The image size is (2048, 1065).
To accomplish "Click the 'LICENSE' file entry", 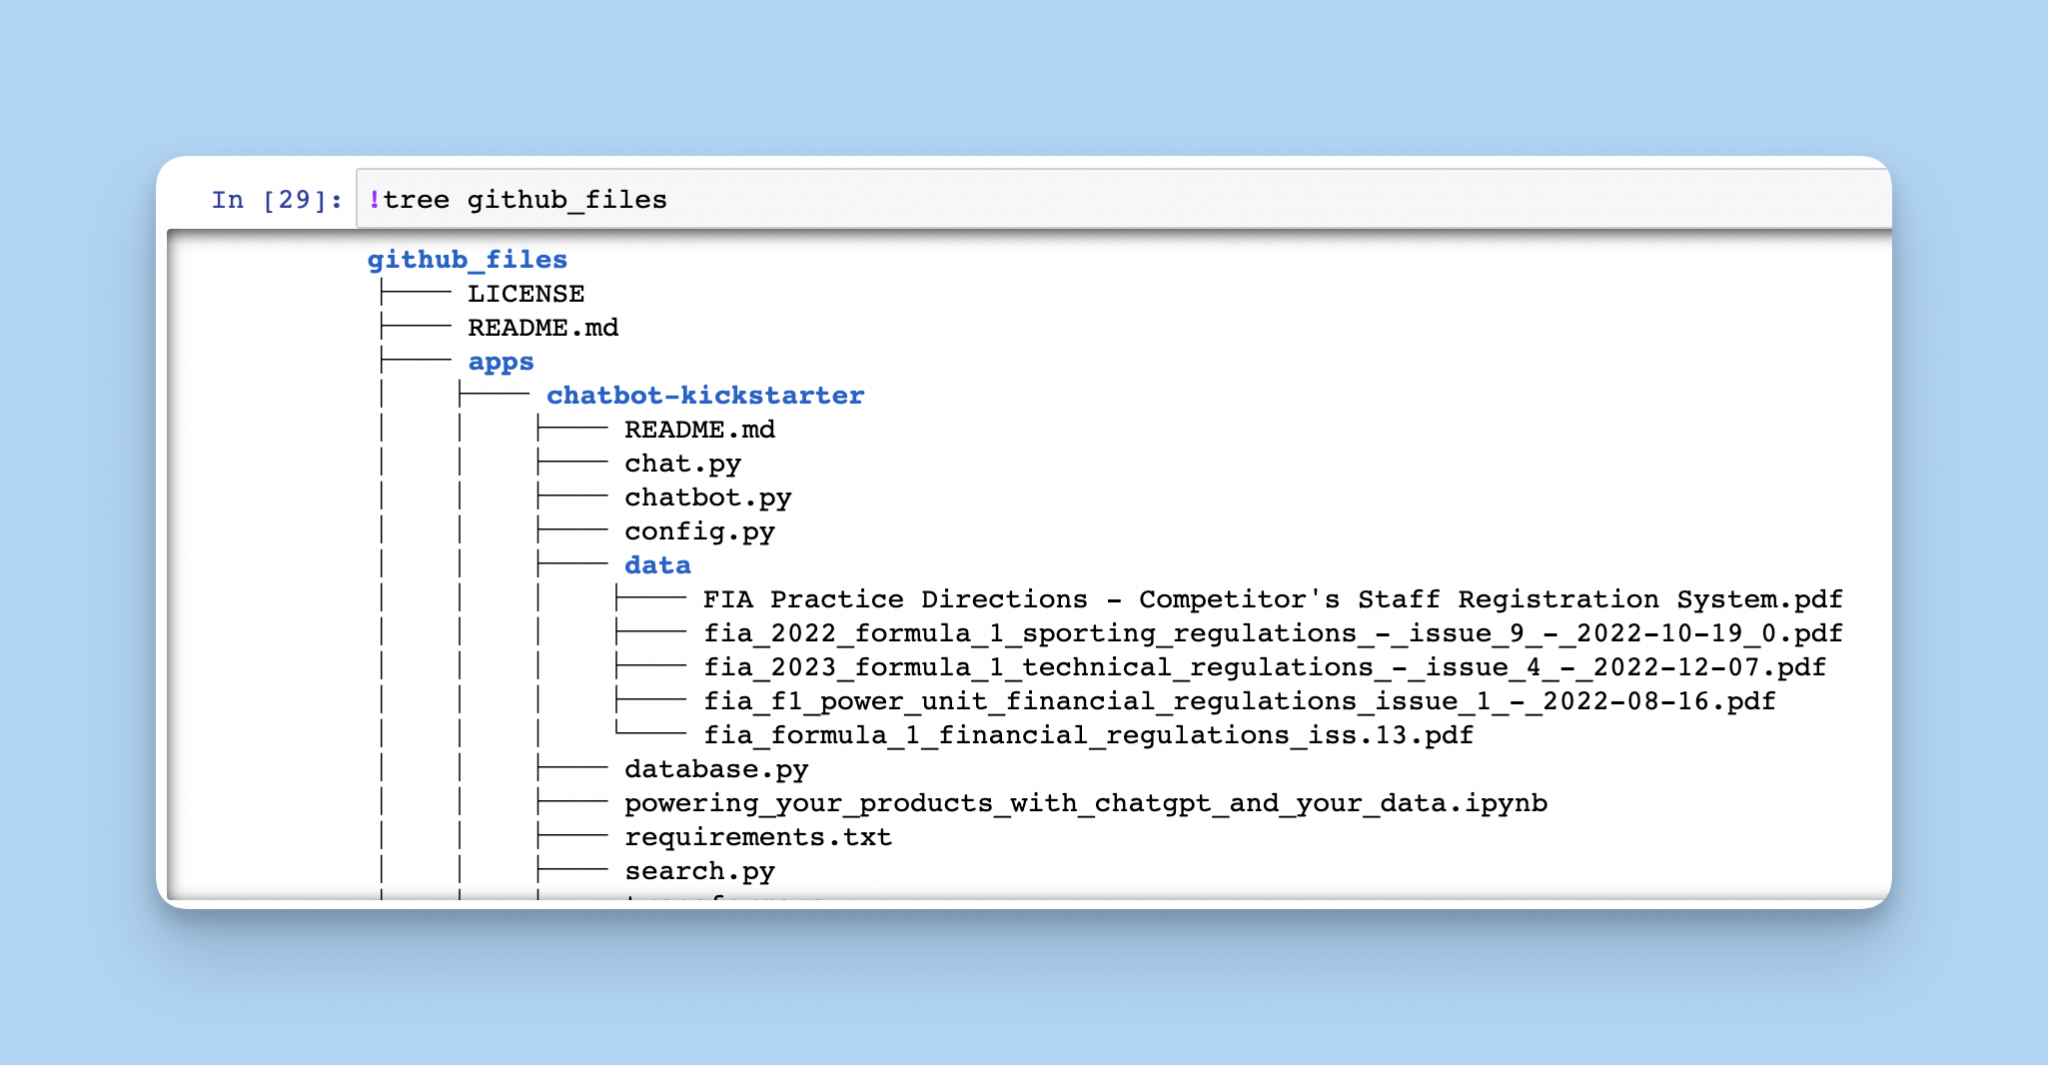I will 526,294.
